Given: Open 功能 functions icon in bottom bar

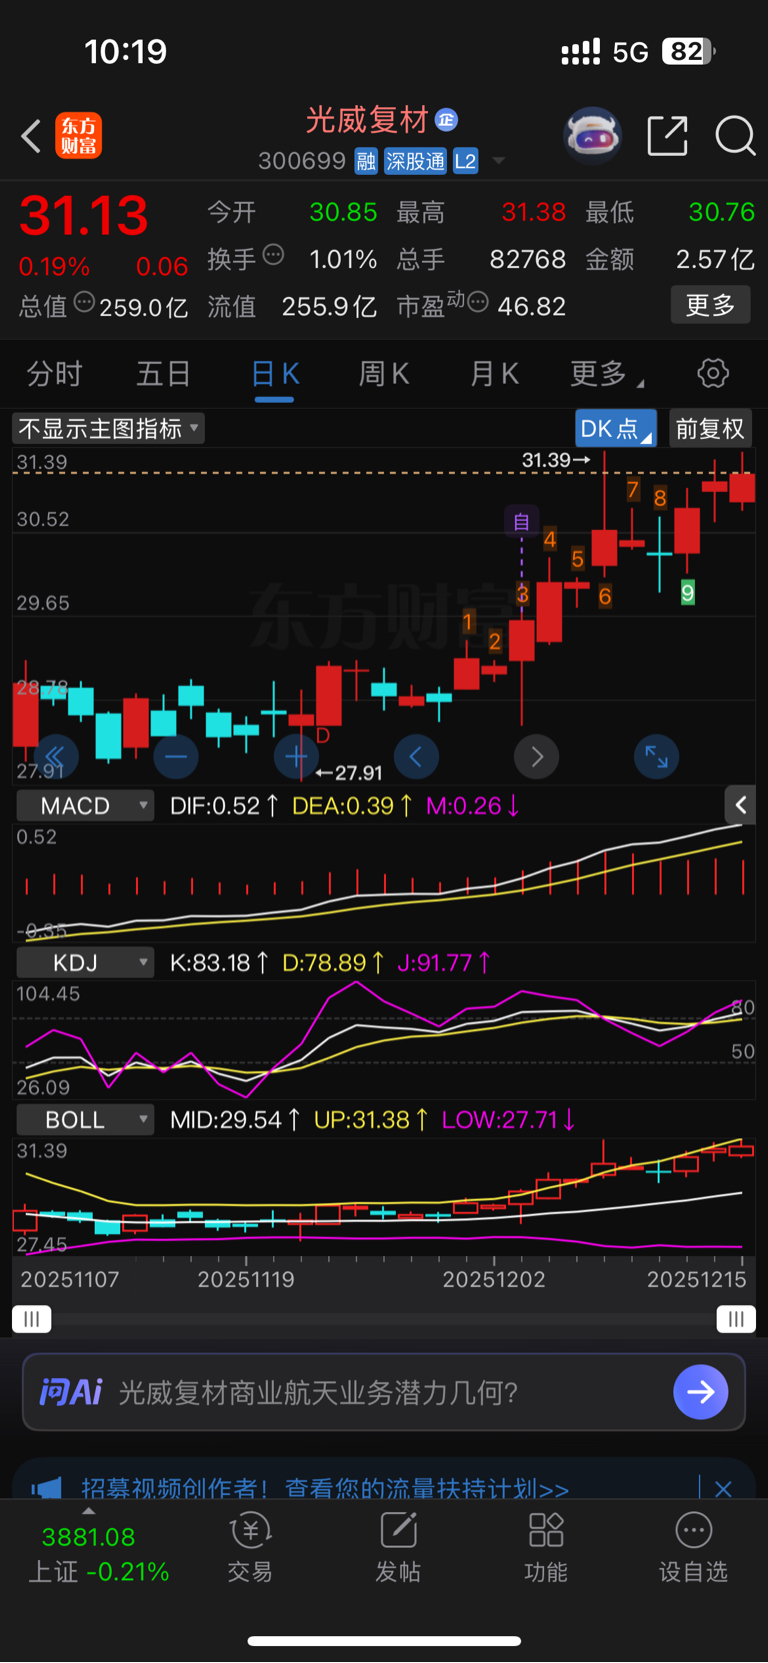Looking at the screenshot, I should tap(546, 1548).
